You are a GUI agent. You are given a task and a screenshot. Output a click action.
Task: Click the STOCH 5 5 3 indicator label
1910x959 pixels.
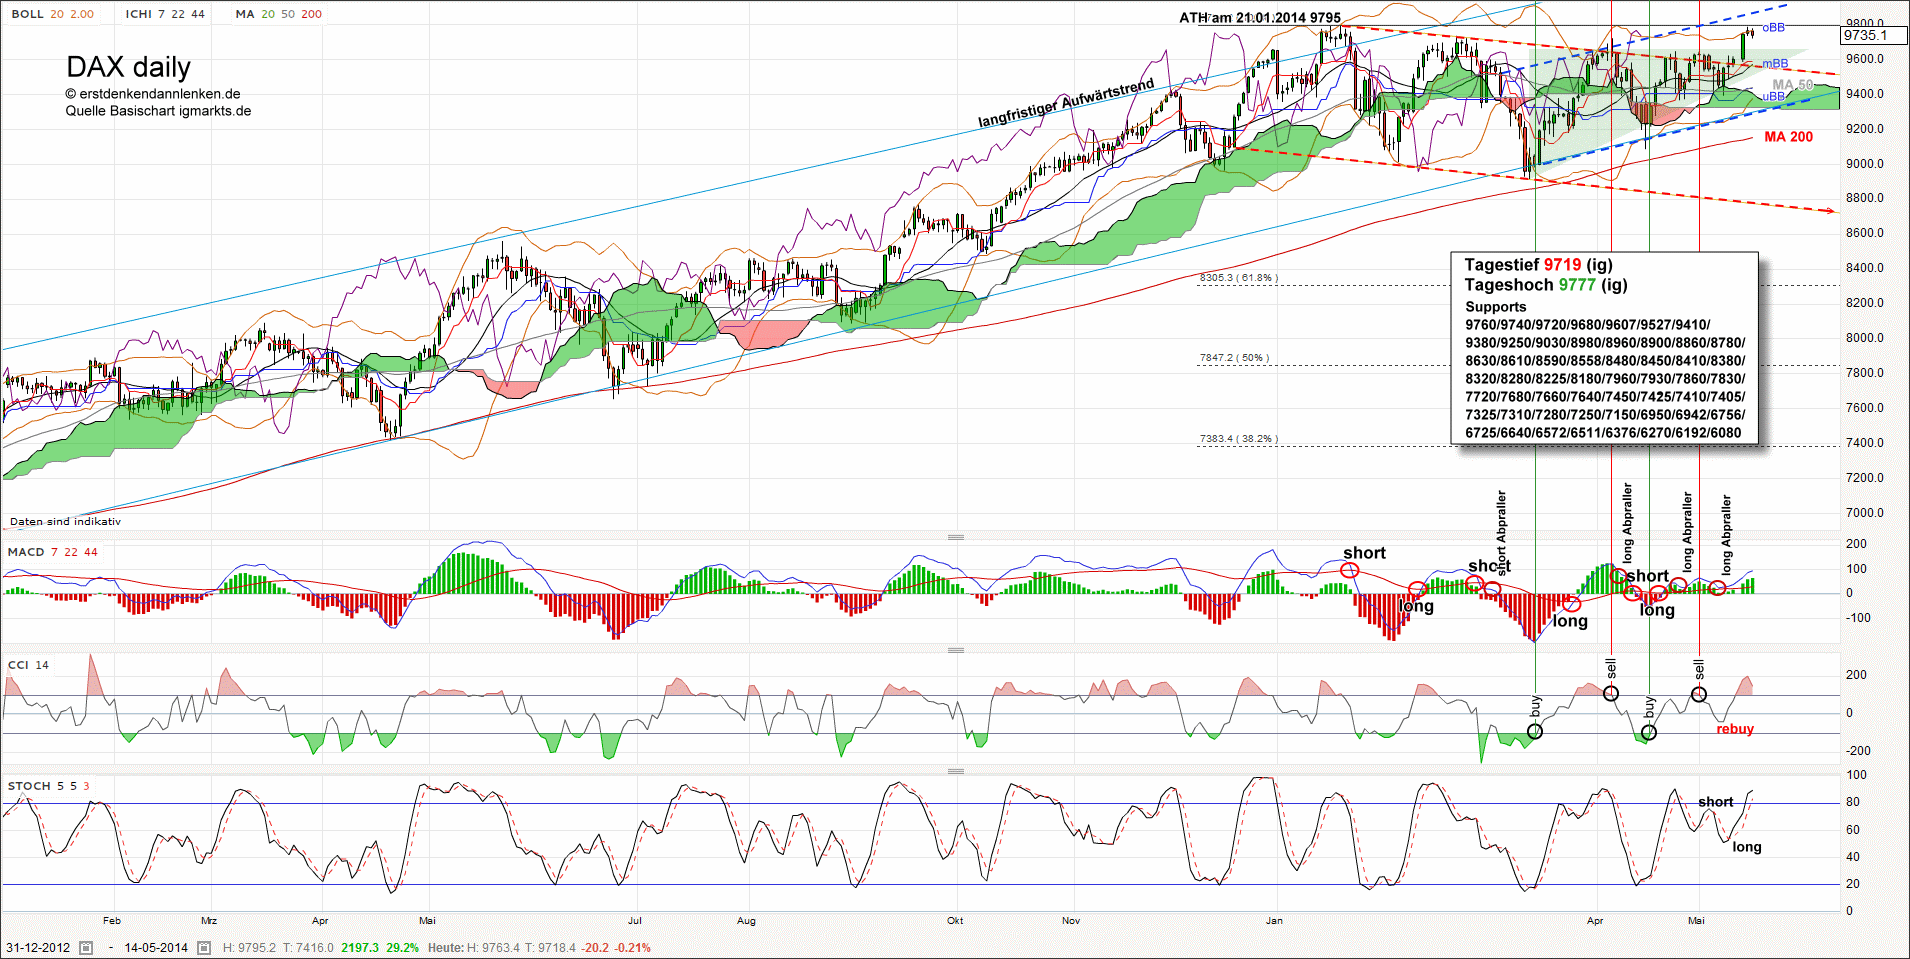coord(48,786)
